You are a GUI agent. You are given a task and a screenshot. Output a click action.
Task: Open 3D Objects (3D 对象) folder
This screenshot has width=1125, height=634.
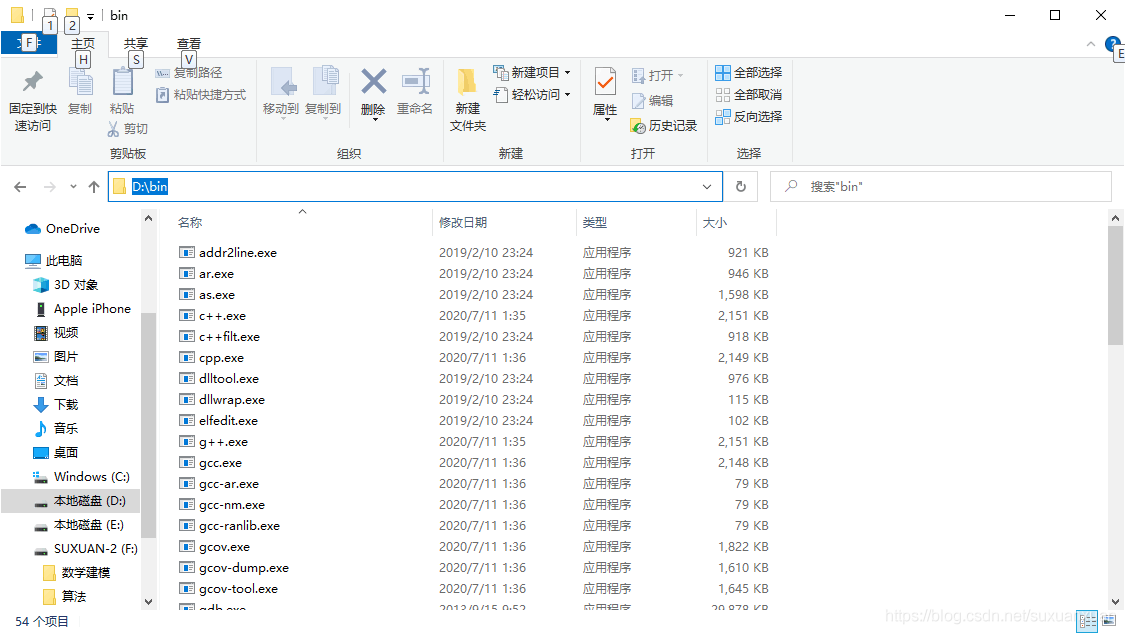66,285
